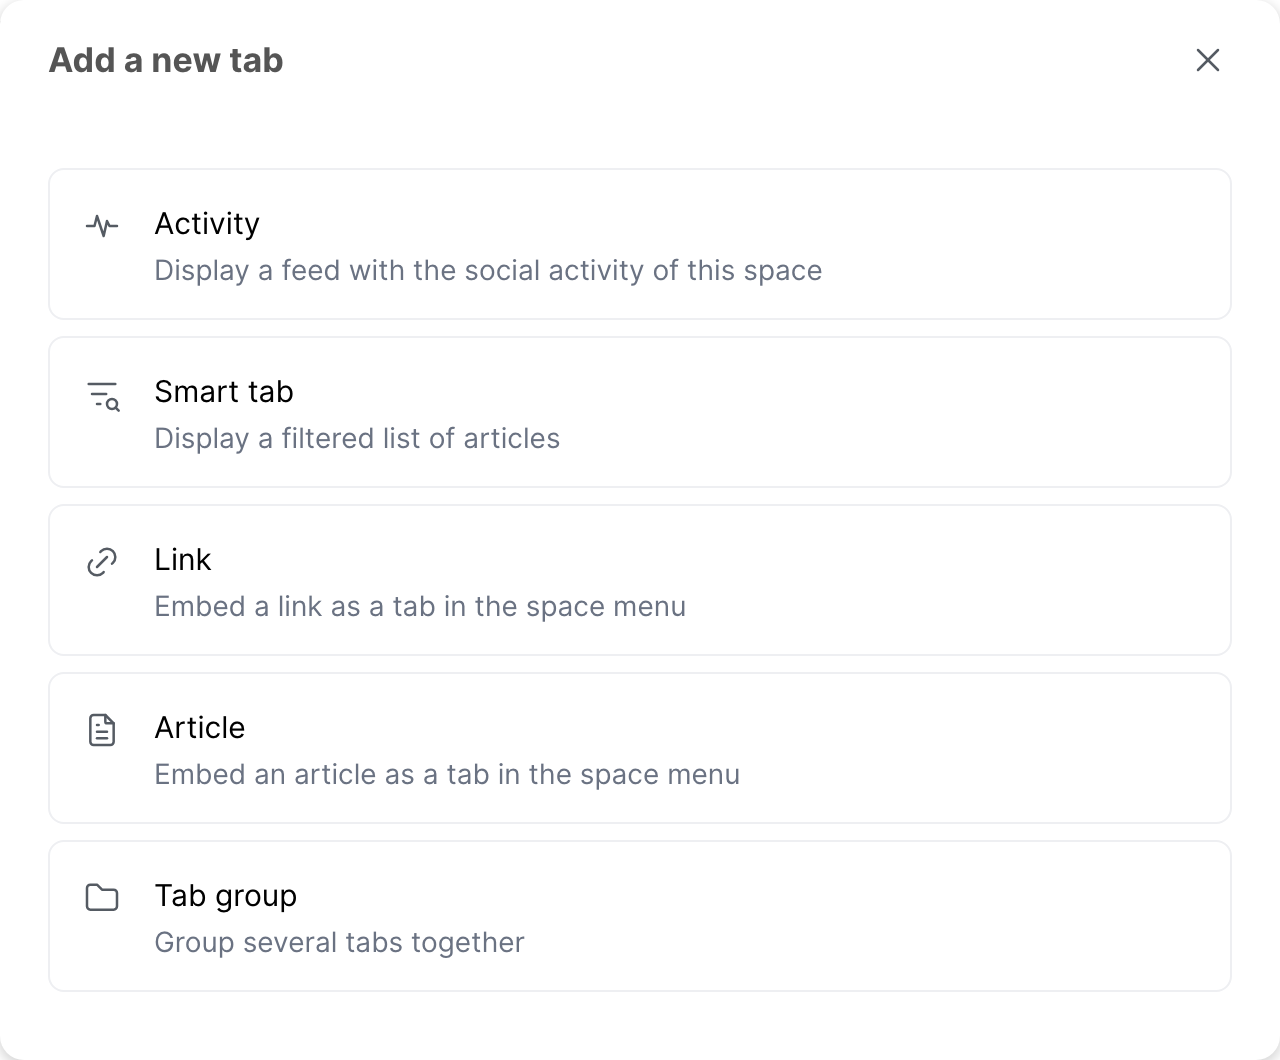The height and width of the screenshot is (1060, 1280).
Task: Click 'Embed an article as a tab' description
Action: (447, 775)
